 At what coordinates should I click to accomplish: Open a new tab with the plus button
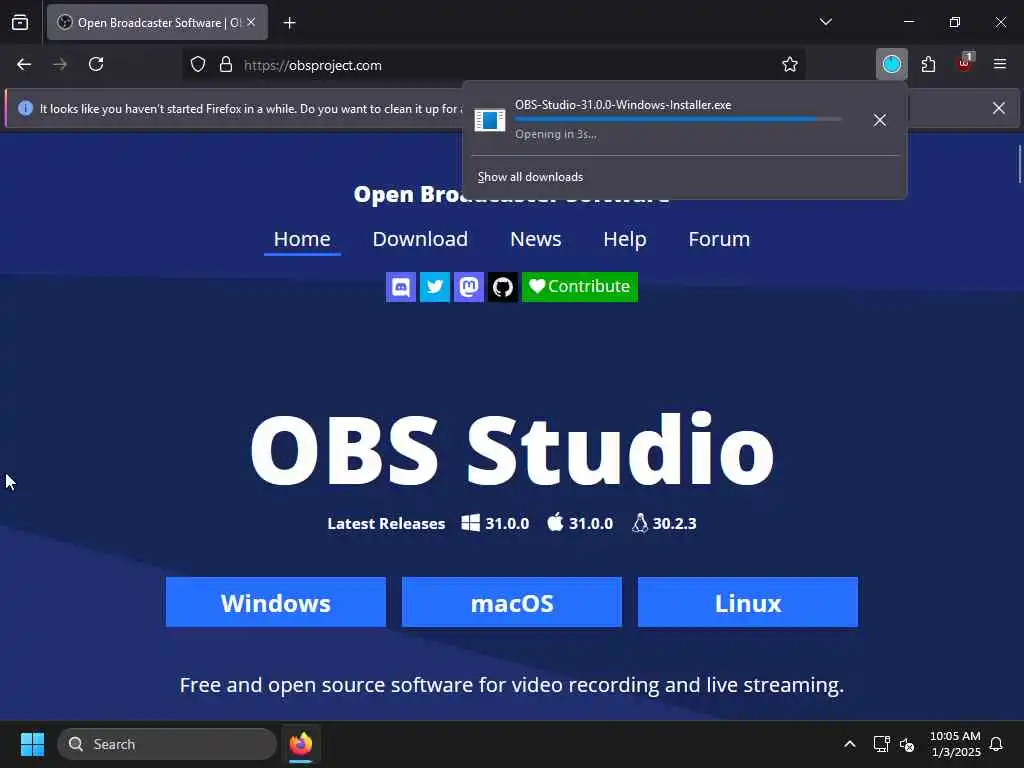[289, 23]
